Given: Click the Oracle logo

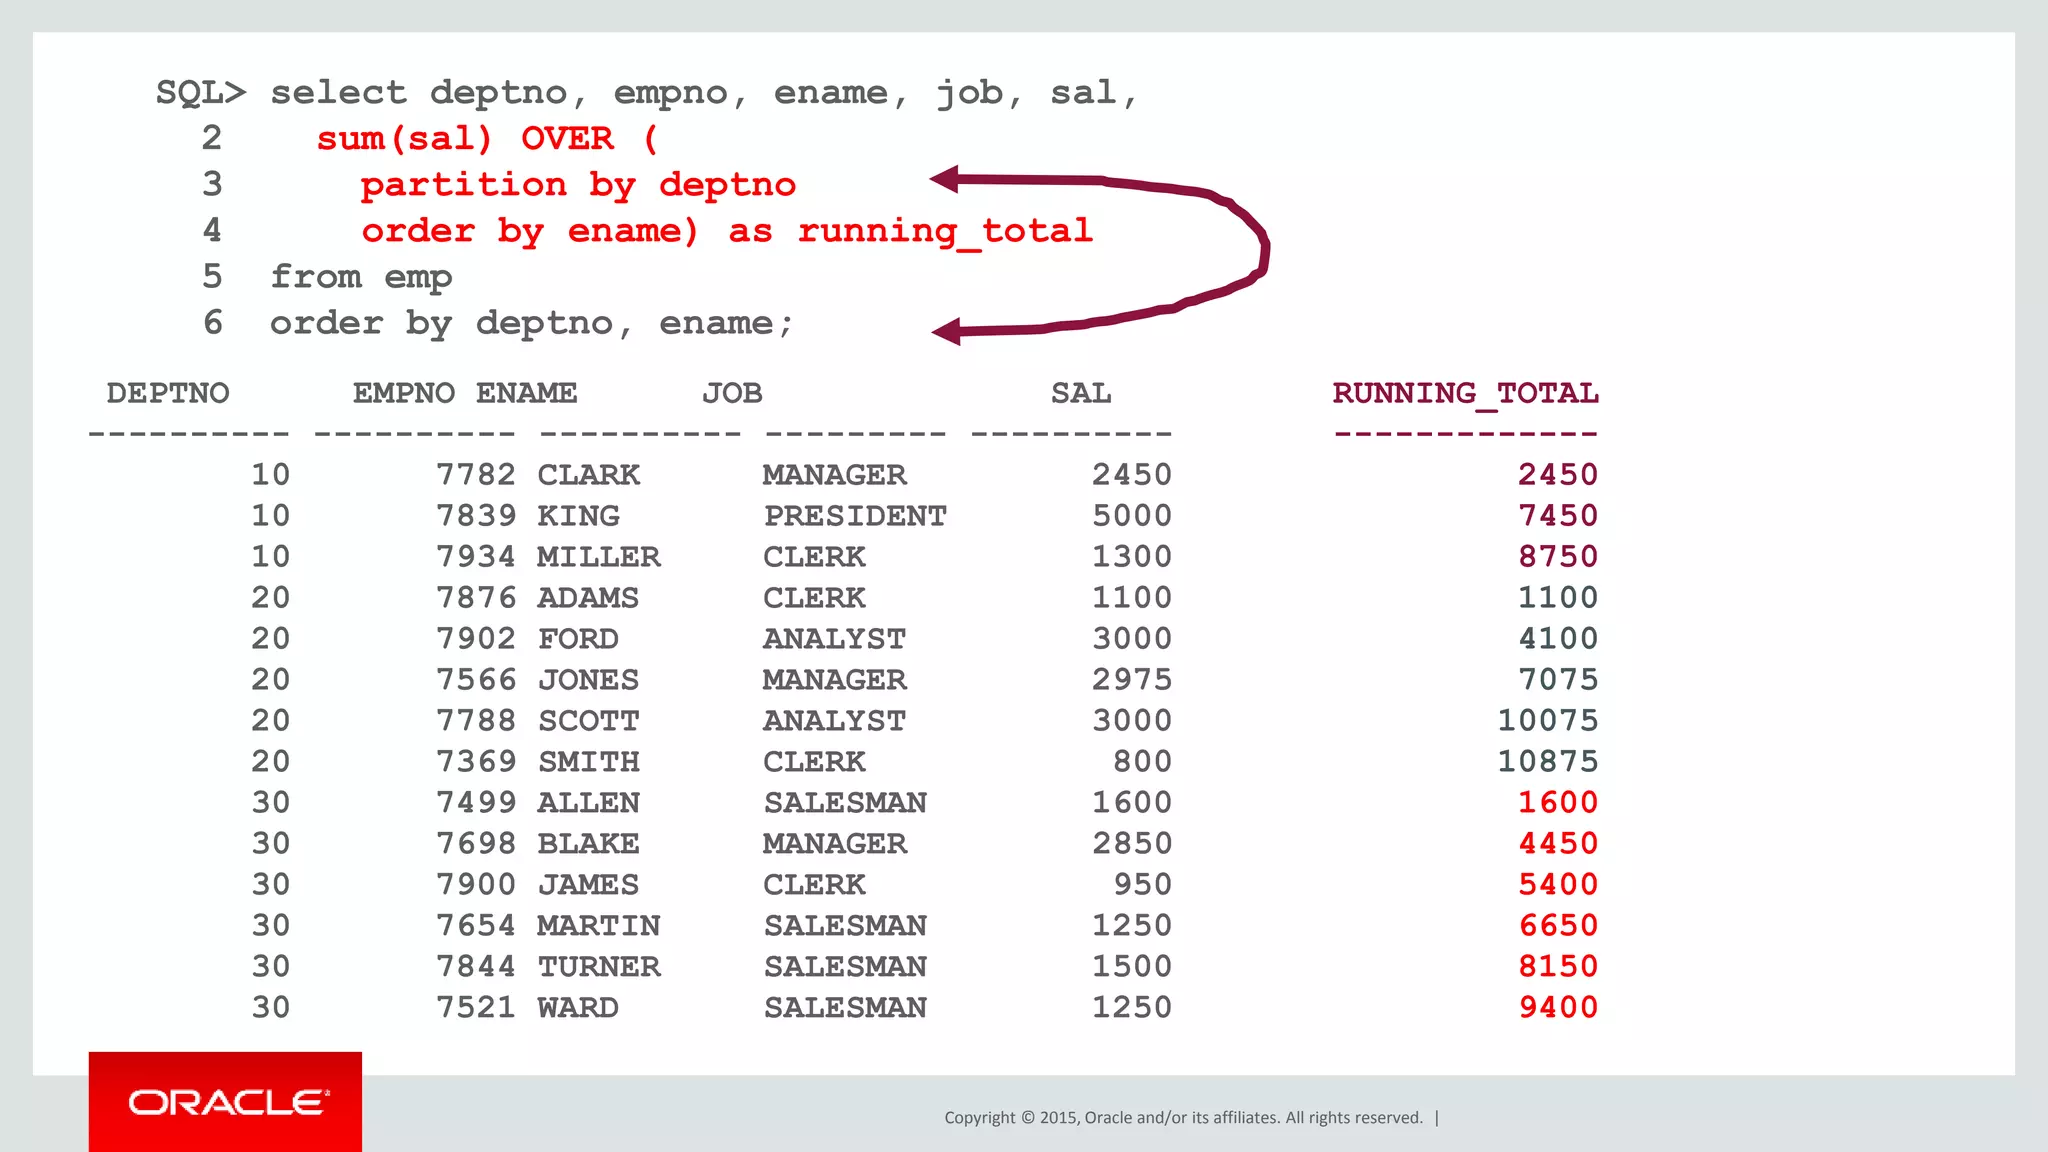Looking at the screenshot, I should [x=226, y=1102].
